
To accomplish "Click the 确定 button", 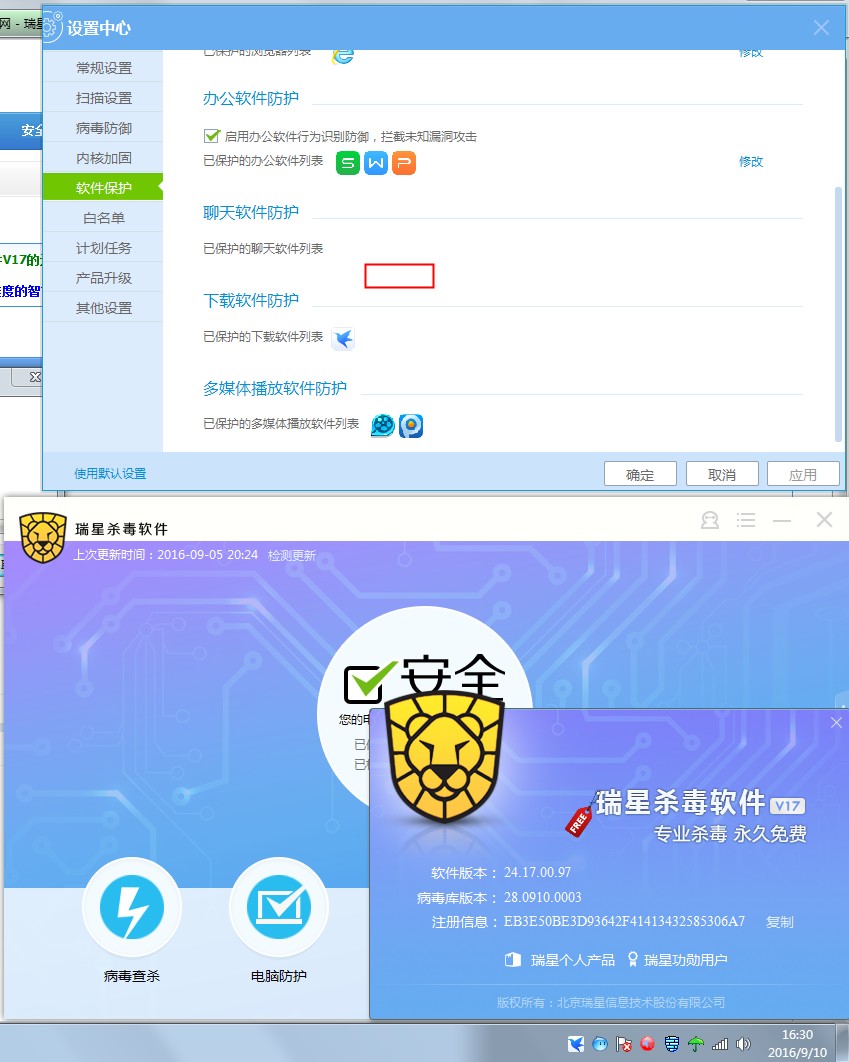I will click(640, 474).
